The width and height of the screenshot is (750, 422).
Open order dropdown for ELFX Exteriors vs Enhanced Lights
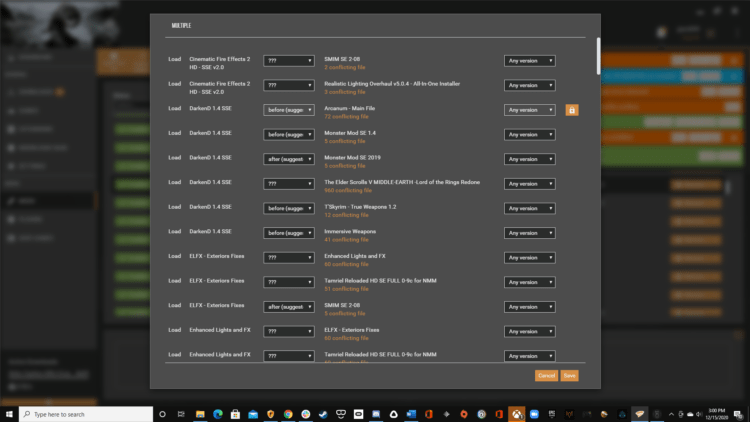tap(288, 257)
